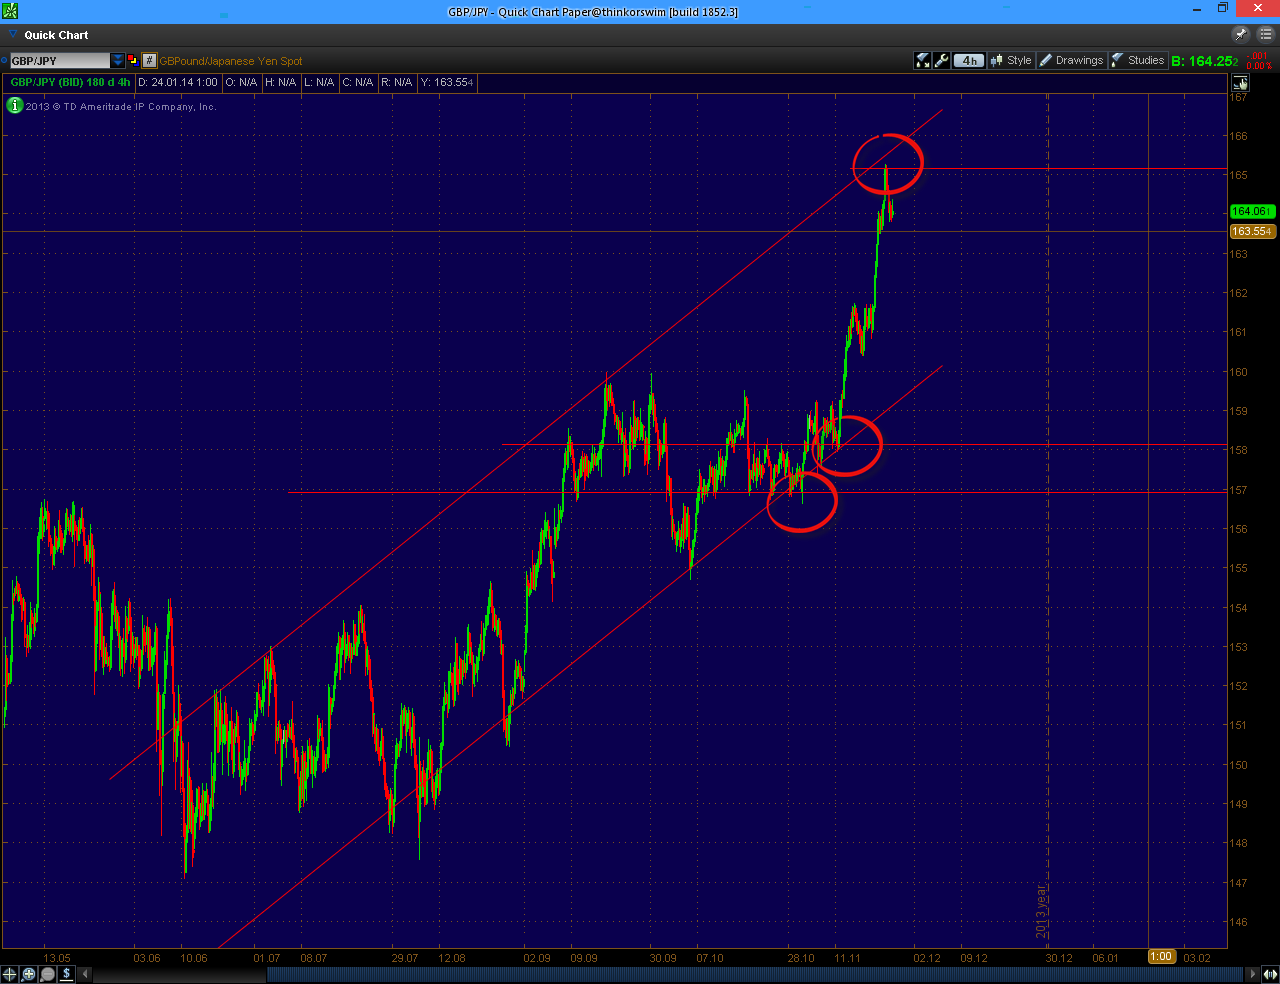1280x984 pixels.
Task: Click the Y: 163.554 value field
Action: tap(447, 83)
